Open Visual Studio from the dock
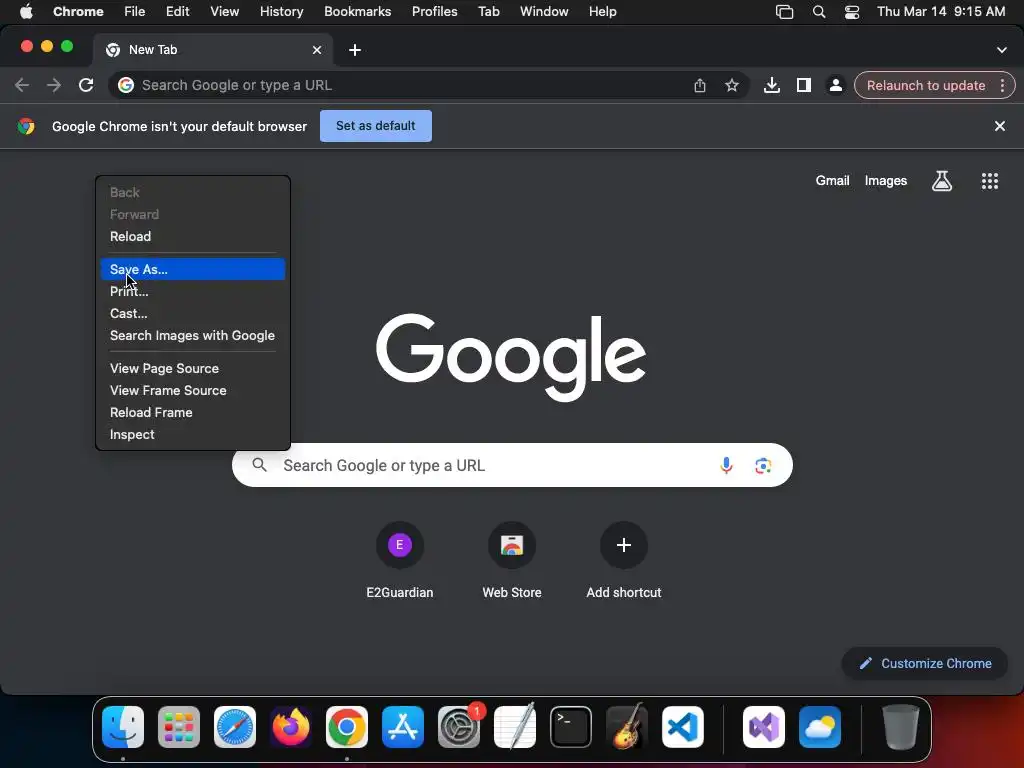The height and width of the screenshot is (768, 1024). tap(763, 727)
